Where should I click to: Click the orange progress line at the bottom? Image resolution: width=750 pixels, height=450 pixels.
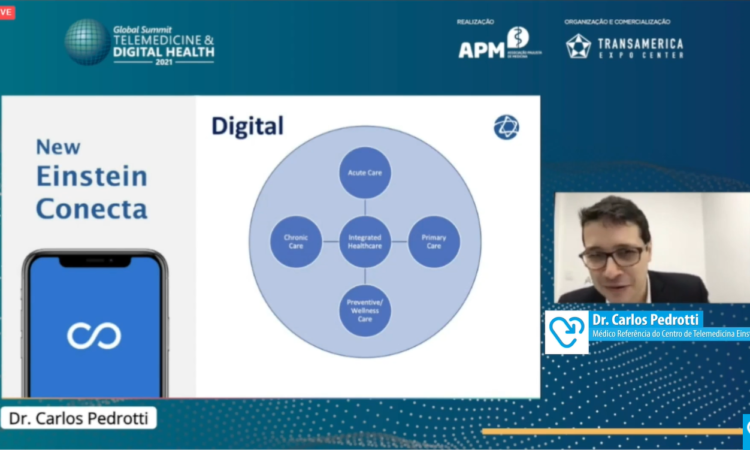coord(610,431)
